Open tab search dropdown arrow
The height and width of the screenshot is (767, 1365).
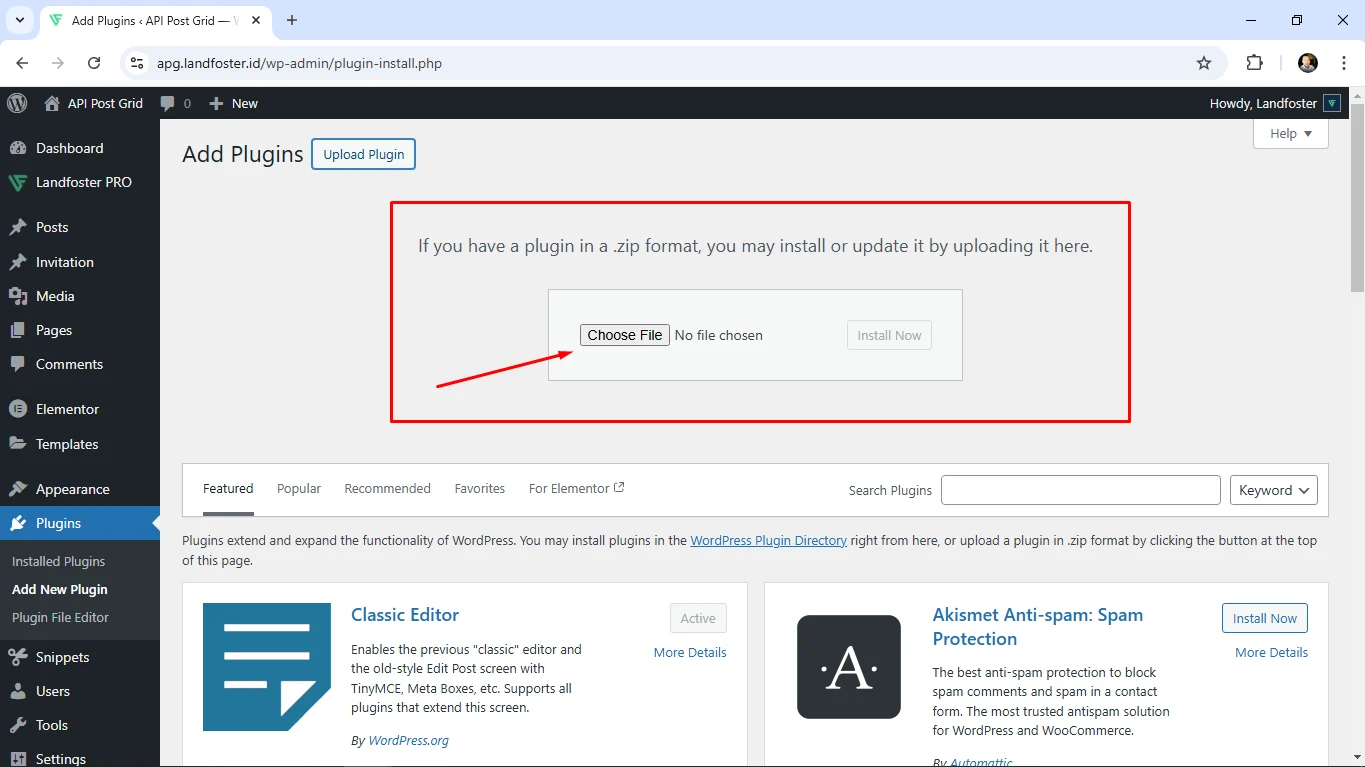pos(19,20)
